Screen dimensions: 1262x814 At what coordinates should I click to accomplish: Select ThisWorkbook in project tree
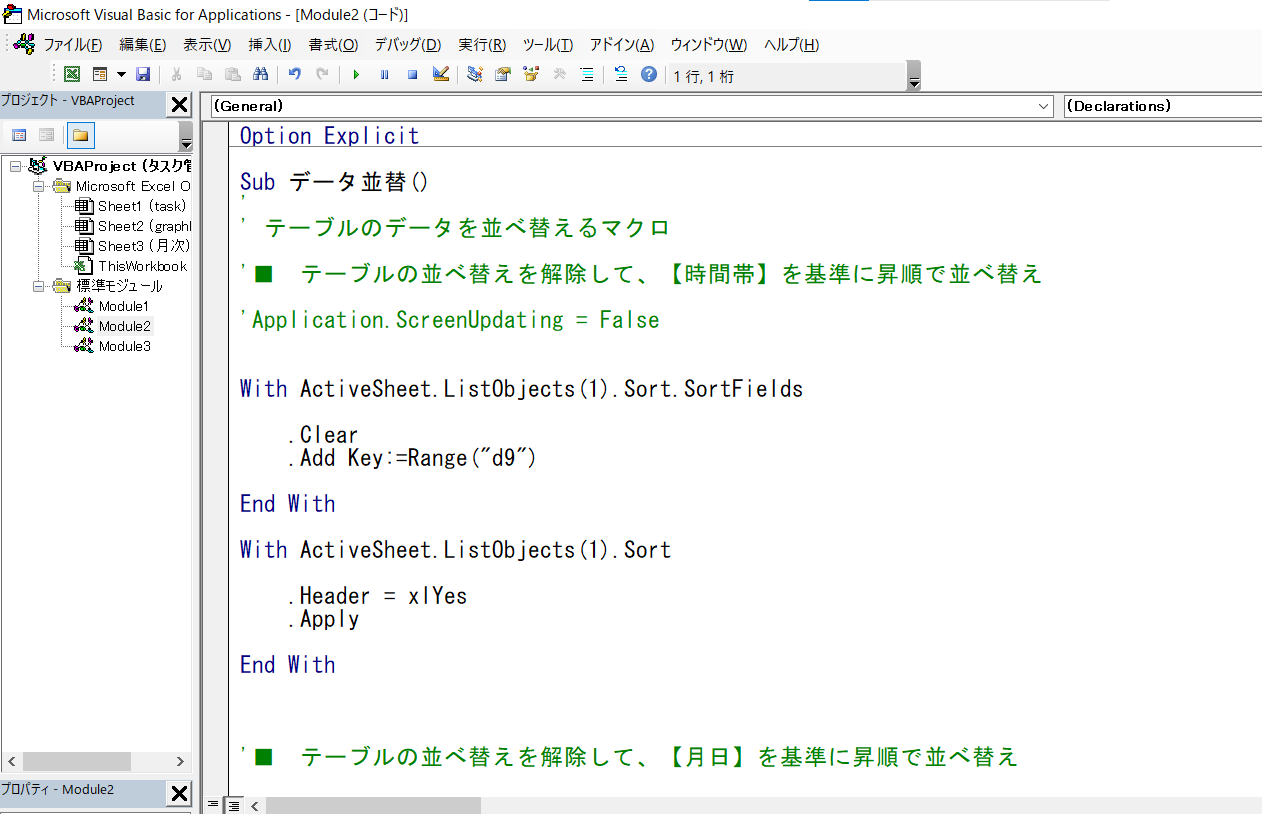(142, 266)
